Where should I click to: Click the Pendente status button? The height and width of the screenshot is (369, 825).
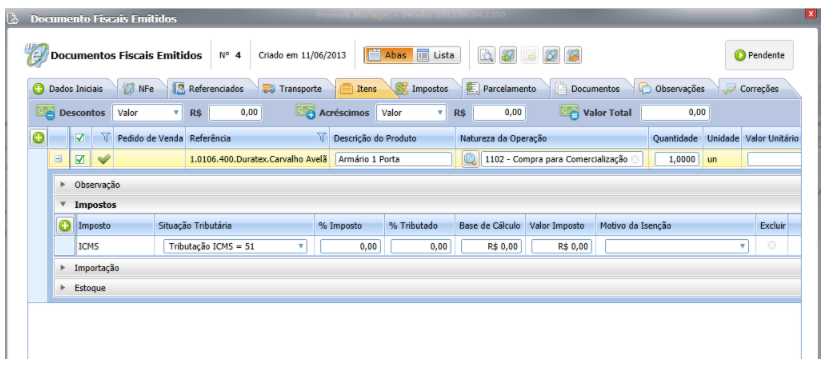pos(759,55)
